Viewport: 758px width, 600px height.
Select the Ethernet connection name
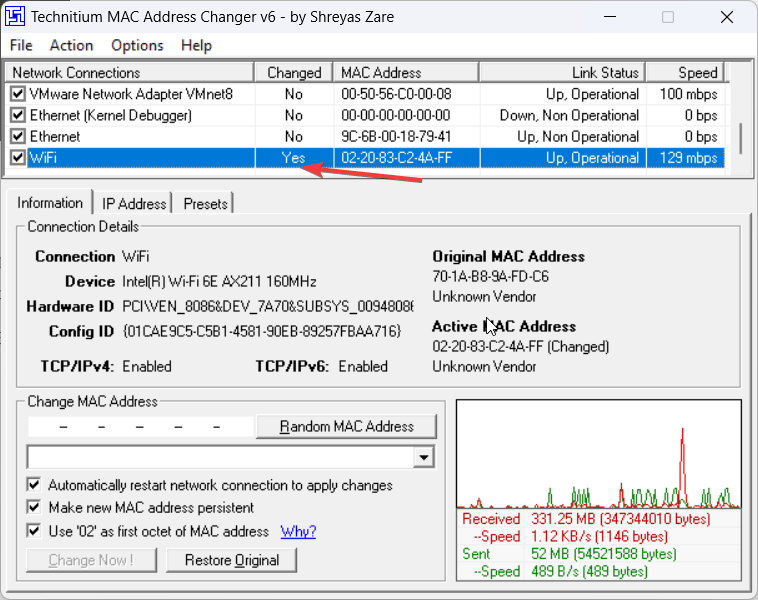point(55,136)
